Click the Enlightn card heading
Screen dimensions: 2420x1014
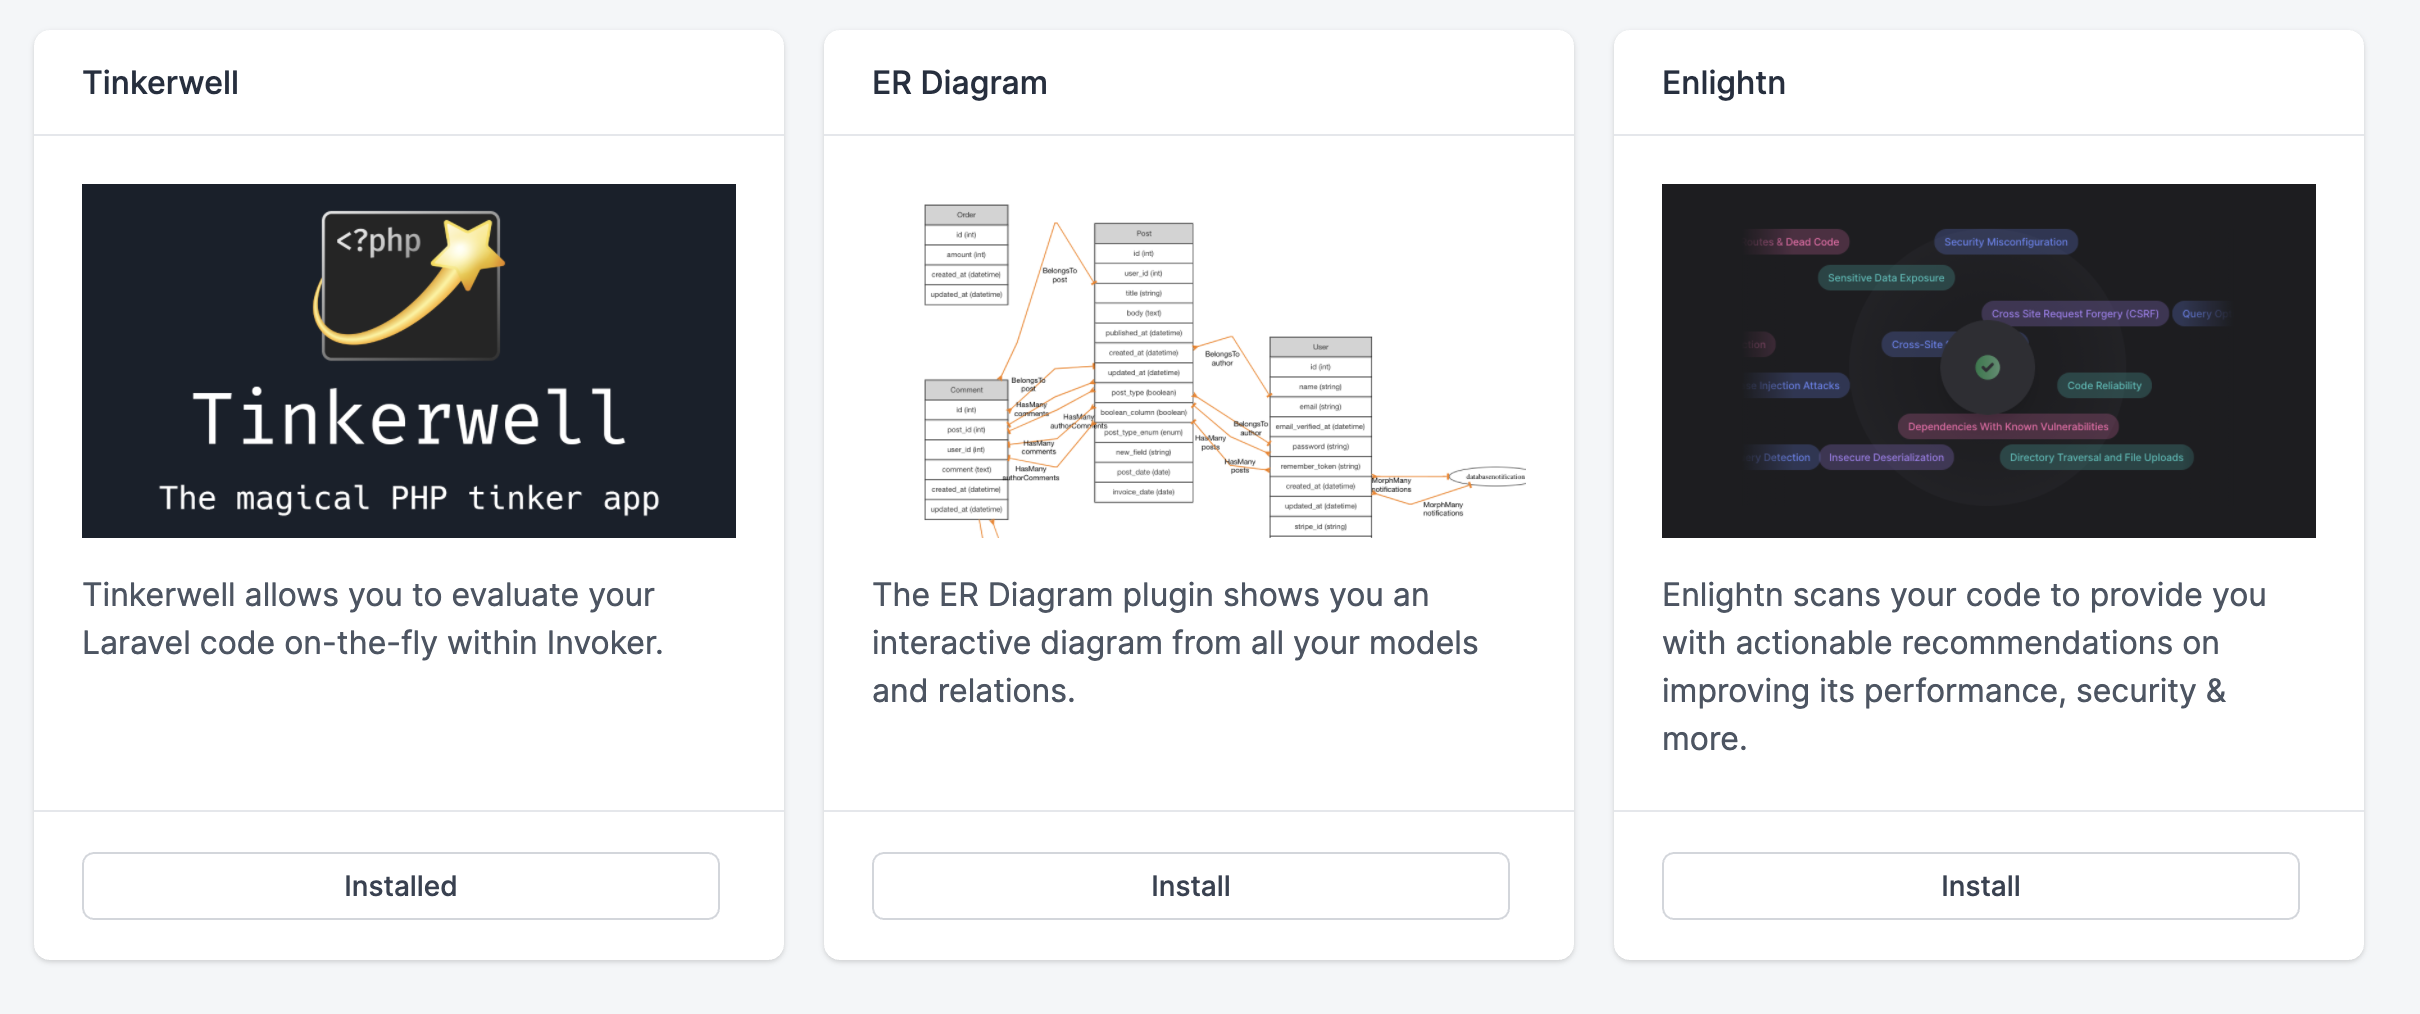pos(1723,82)
